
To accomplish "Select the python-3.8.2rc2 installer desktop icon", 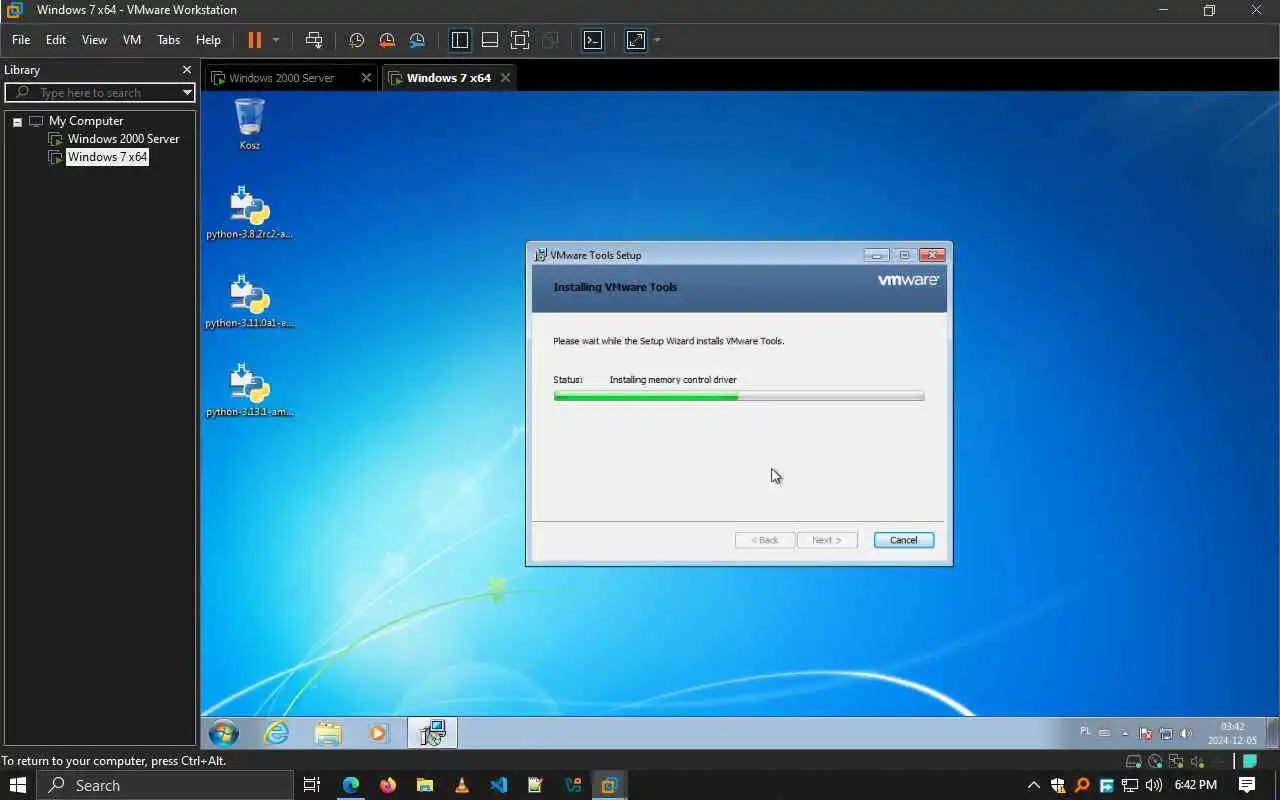I will (249, 212).
